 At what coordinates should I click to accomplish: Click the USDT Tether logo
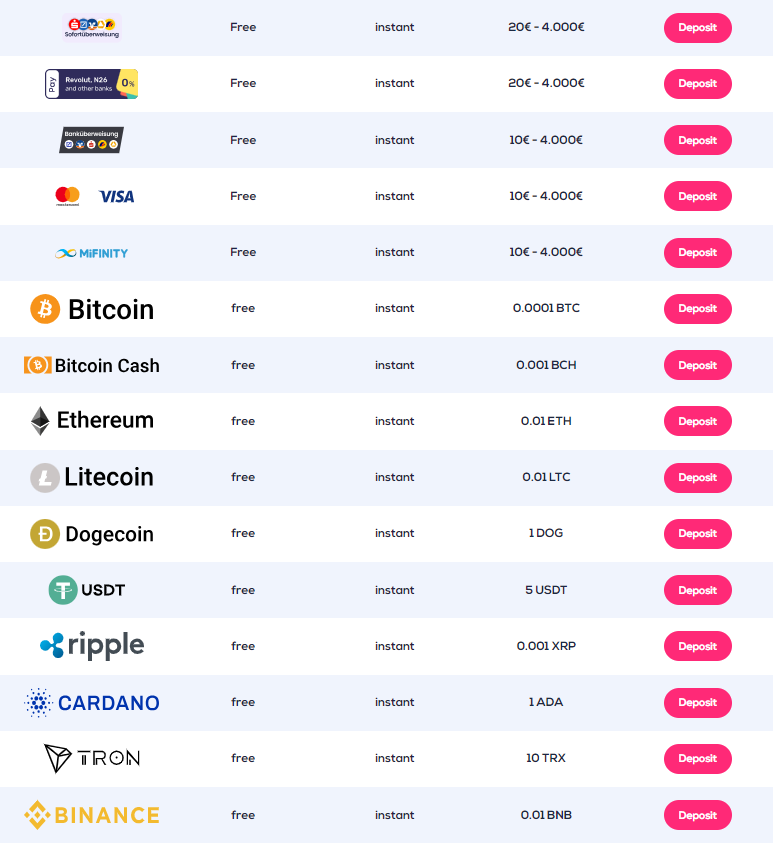(x=87, y=590)
